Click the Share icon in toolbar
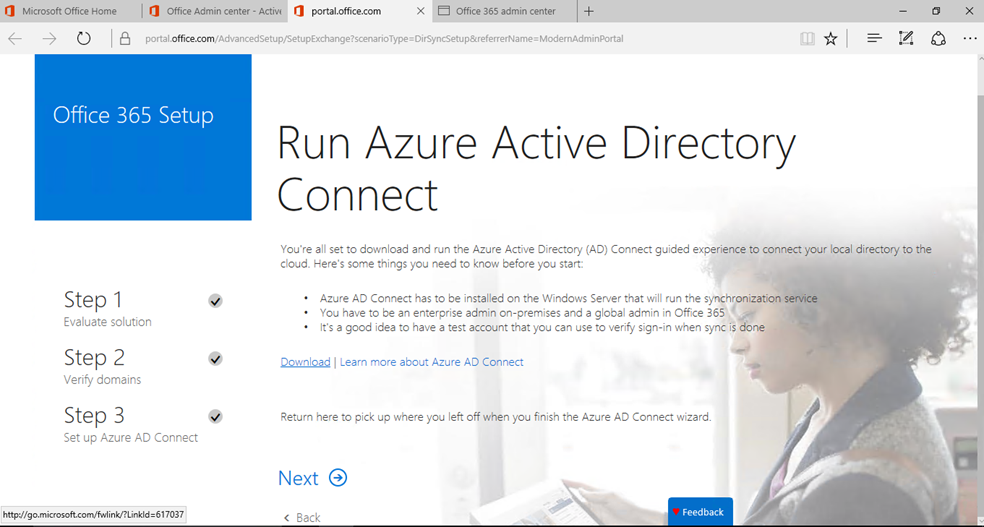Viewport: 984px width, 527px height. 938,39
